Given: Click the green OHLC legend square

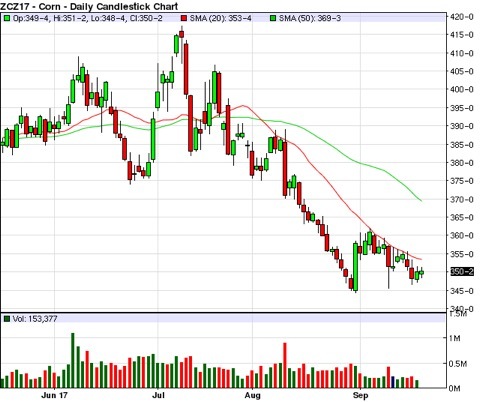Looking at the screenshot, I should coord(6,18).
